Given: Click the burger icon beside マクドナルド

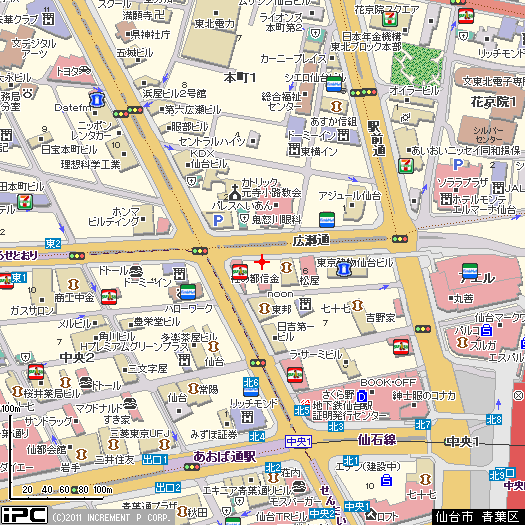Looking at the screenshot, I should tap(130, 404).
